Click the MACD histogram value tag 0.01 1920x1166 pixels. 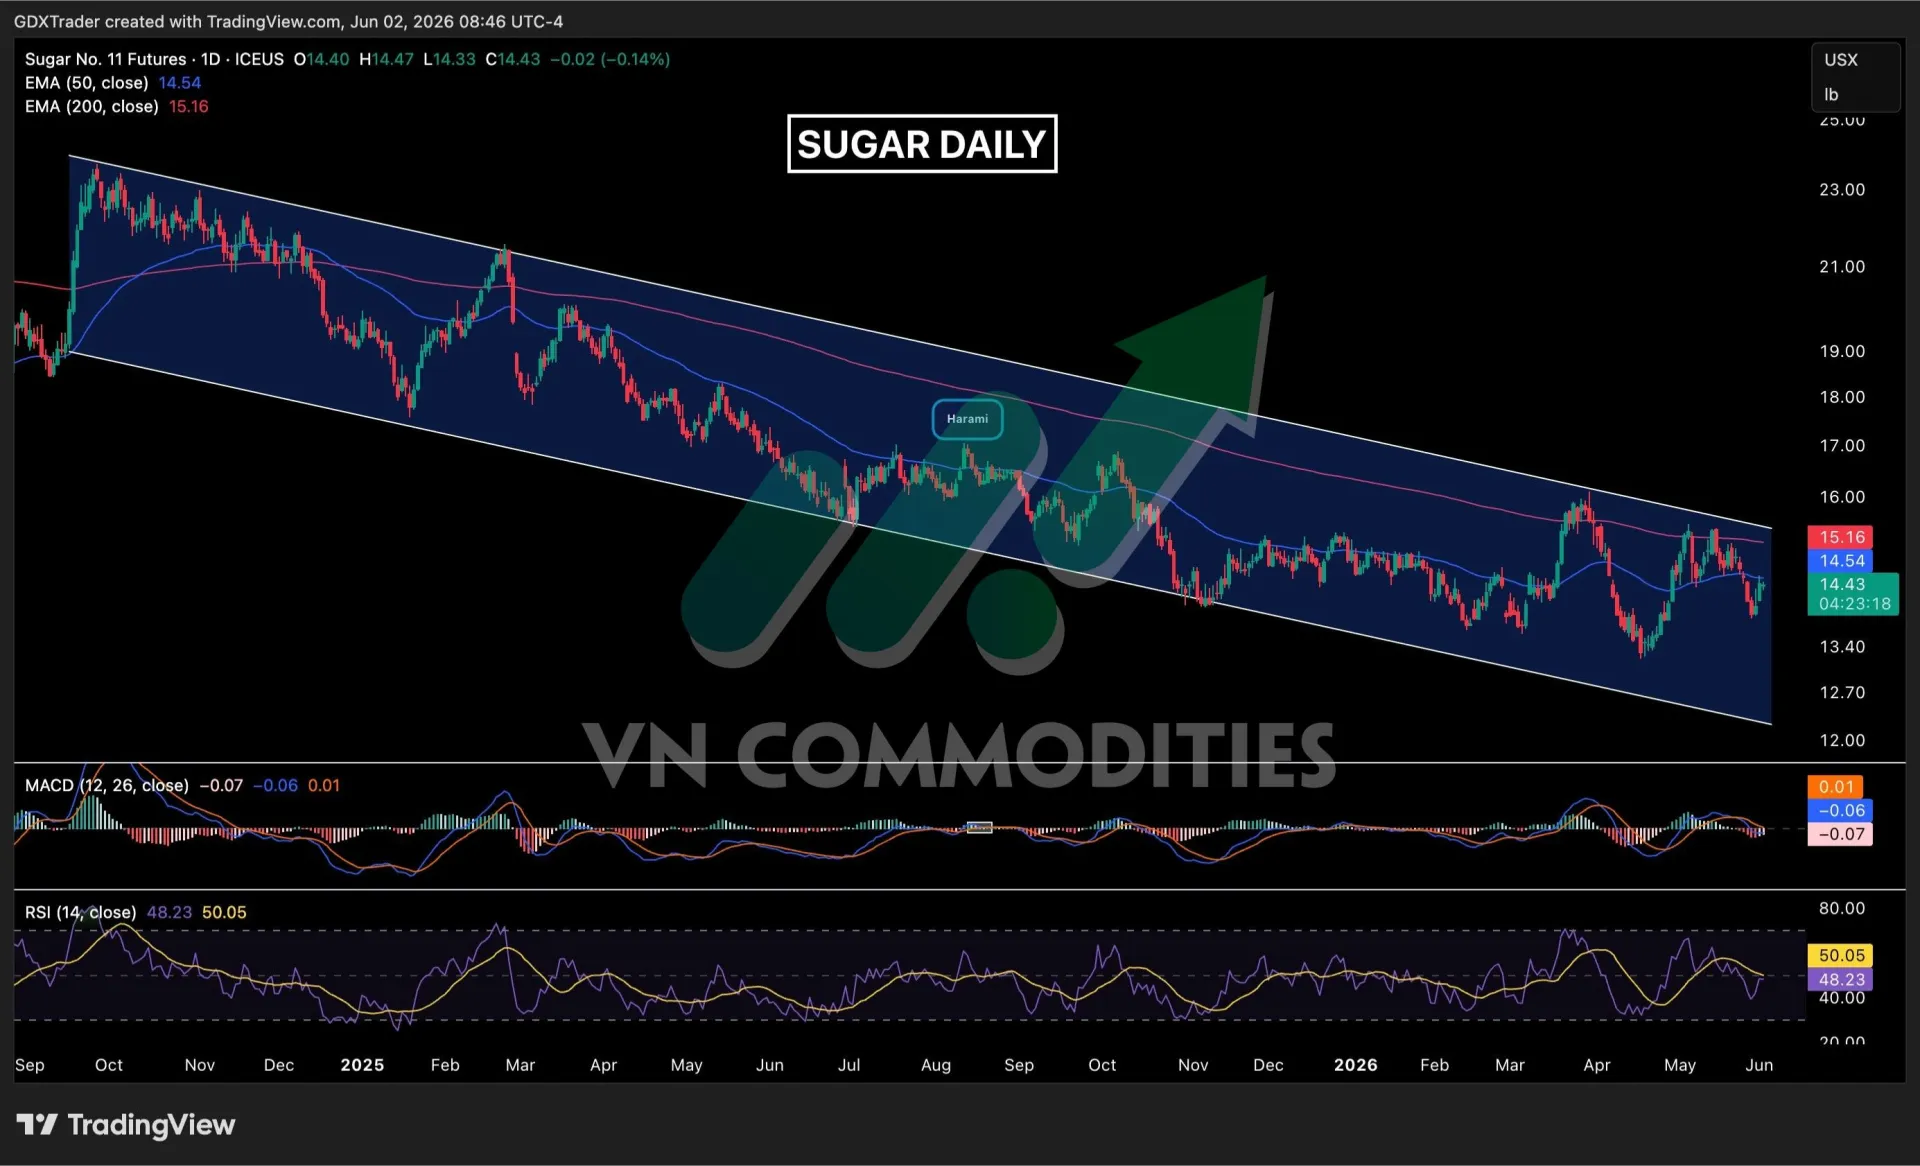click(x=1840, y=787)
